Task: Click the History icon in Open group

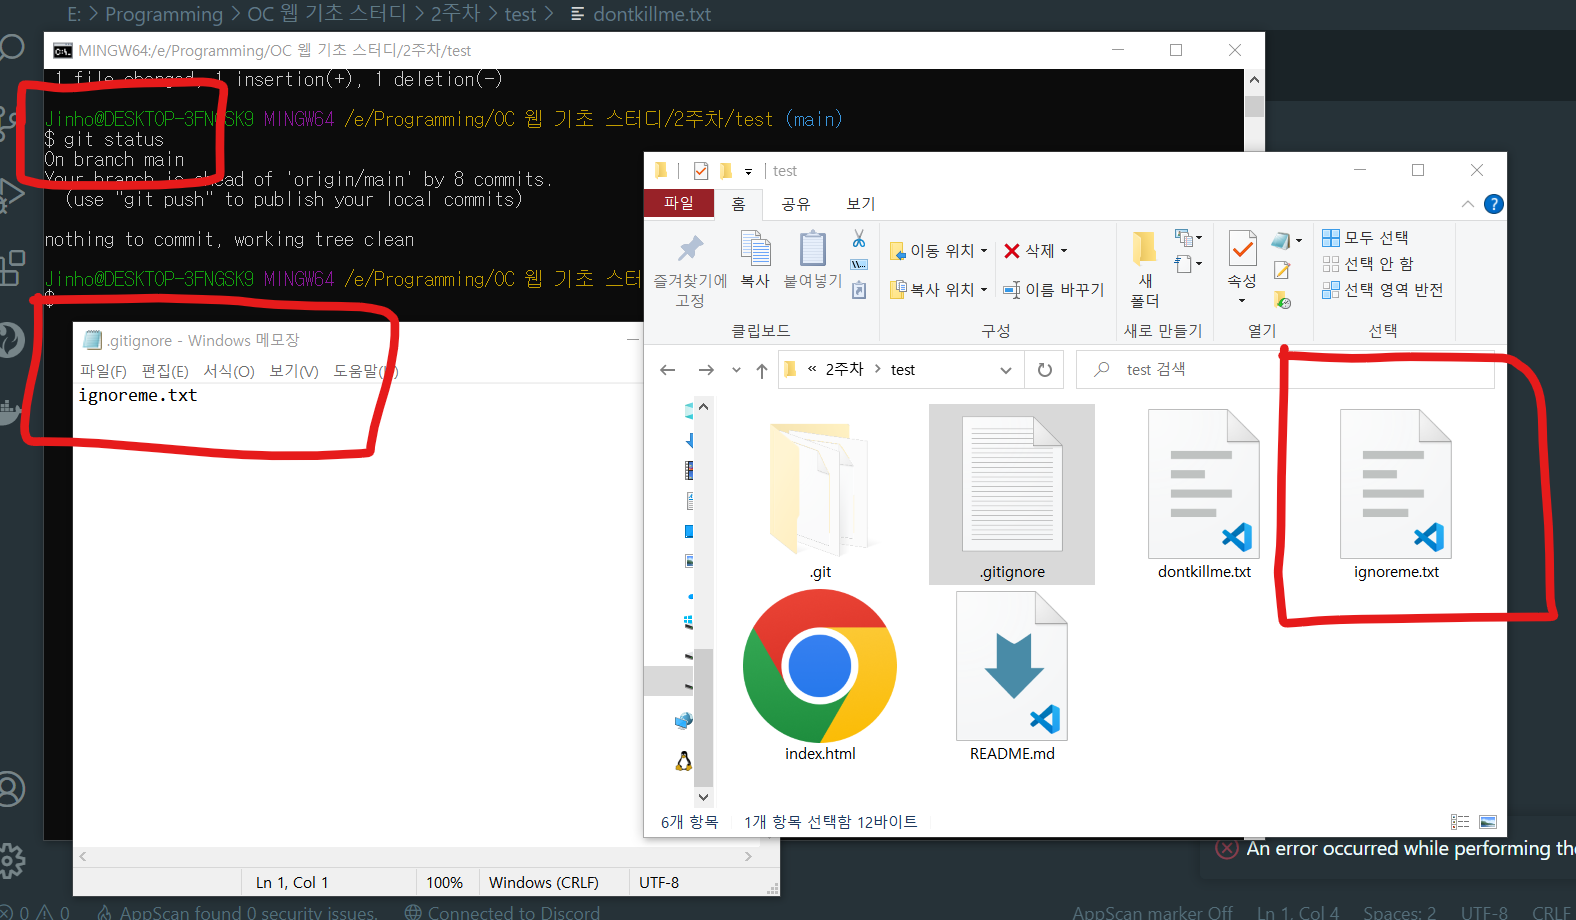Action: pos(1283,299)
